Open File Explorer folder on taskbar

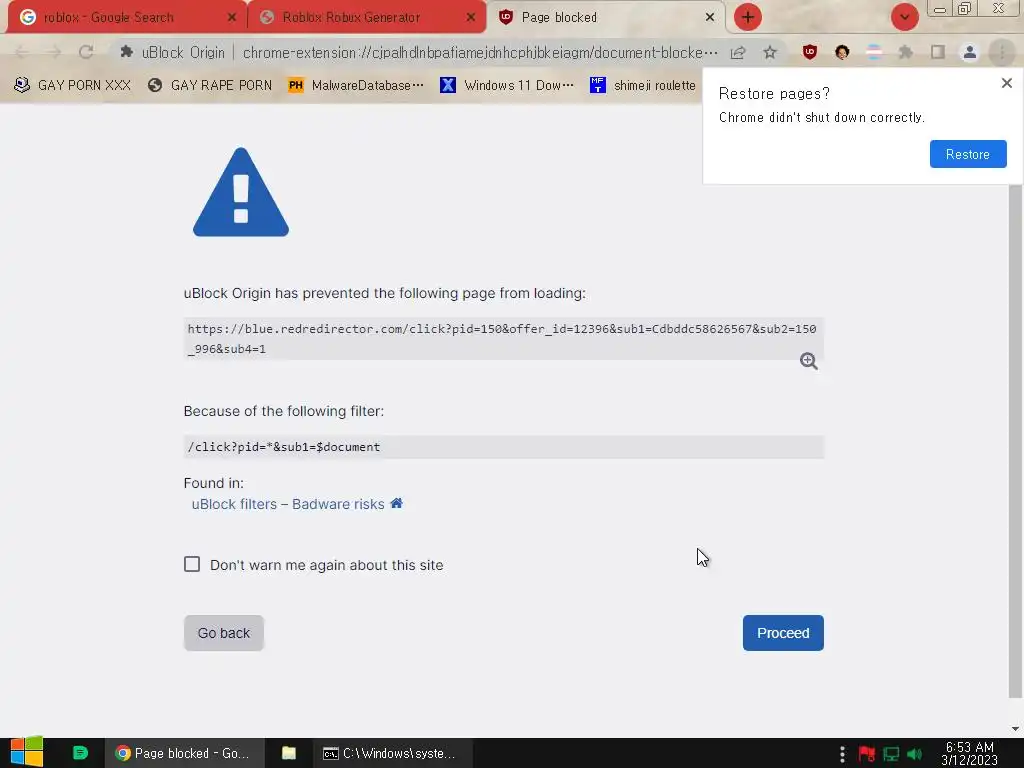pos(289,753)
